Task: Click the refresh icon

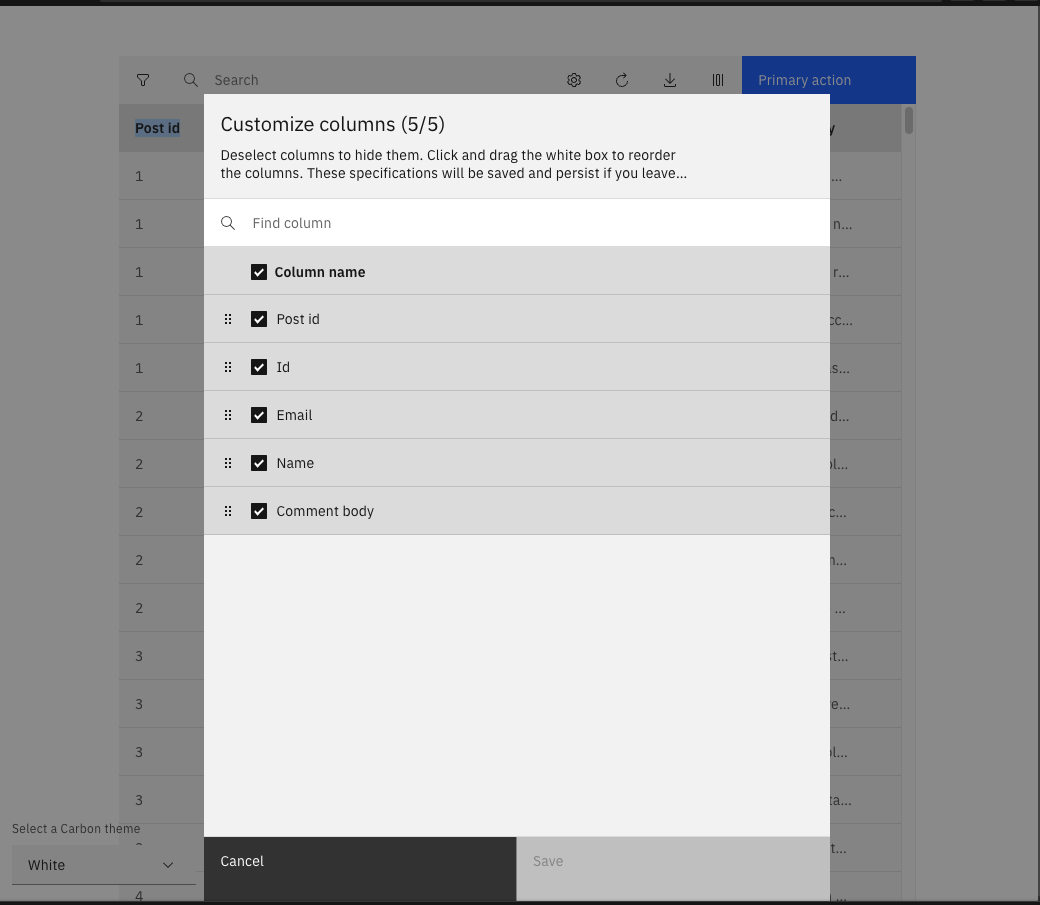Action: pyautogui.click(x=622, y=80)
